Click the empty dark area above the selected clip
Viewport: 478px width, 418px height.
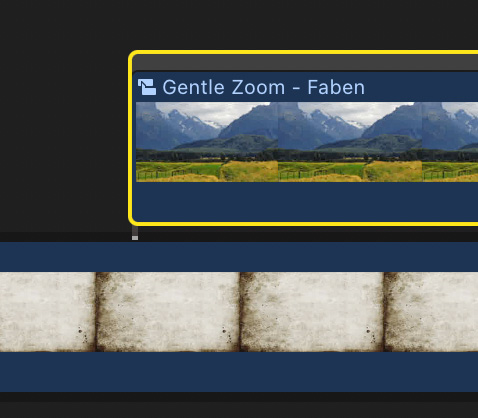(x=239, y=24)
